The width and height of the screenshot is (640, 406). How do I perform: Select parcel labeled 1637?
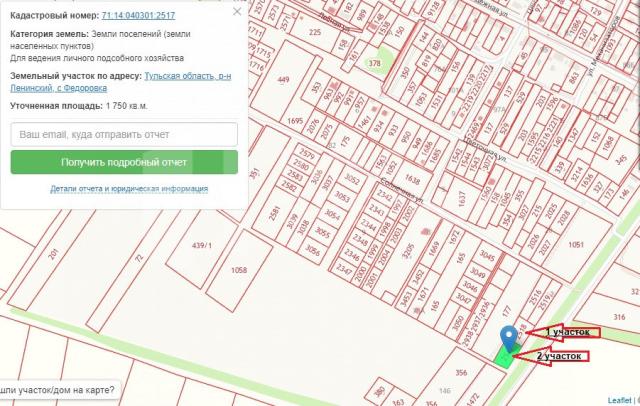[462, 199]
